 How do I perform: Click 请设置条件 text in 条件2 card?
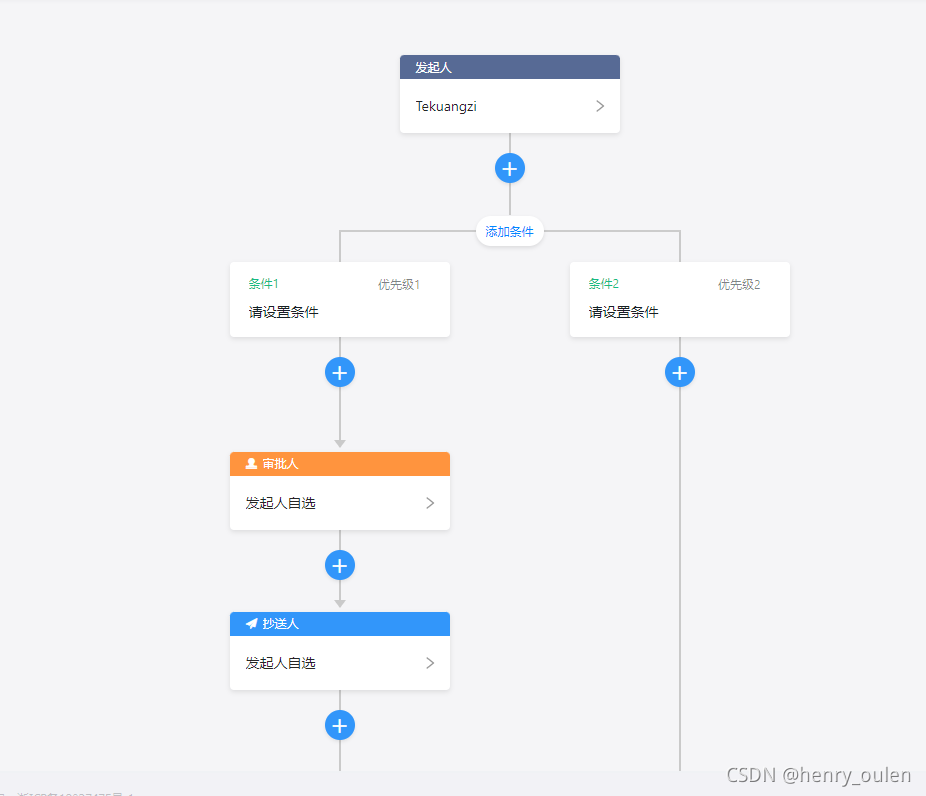click(x=624, y=312)
